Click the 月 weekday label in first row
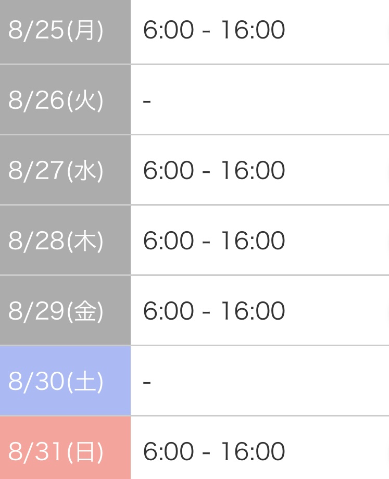Screen dimensions: 389x479 (x=85, y=30)
